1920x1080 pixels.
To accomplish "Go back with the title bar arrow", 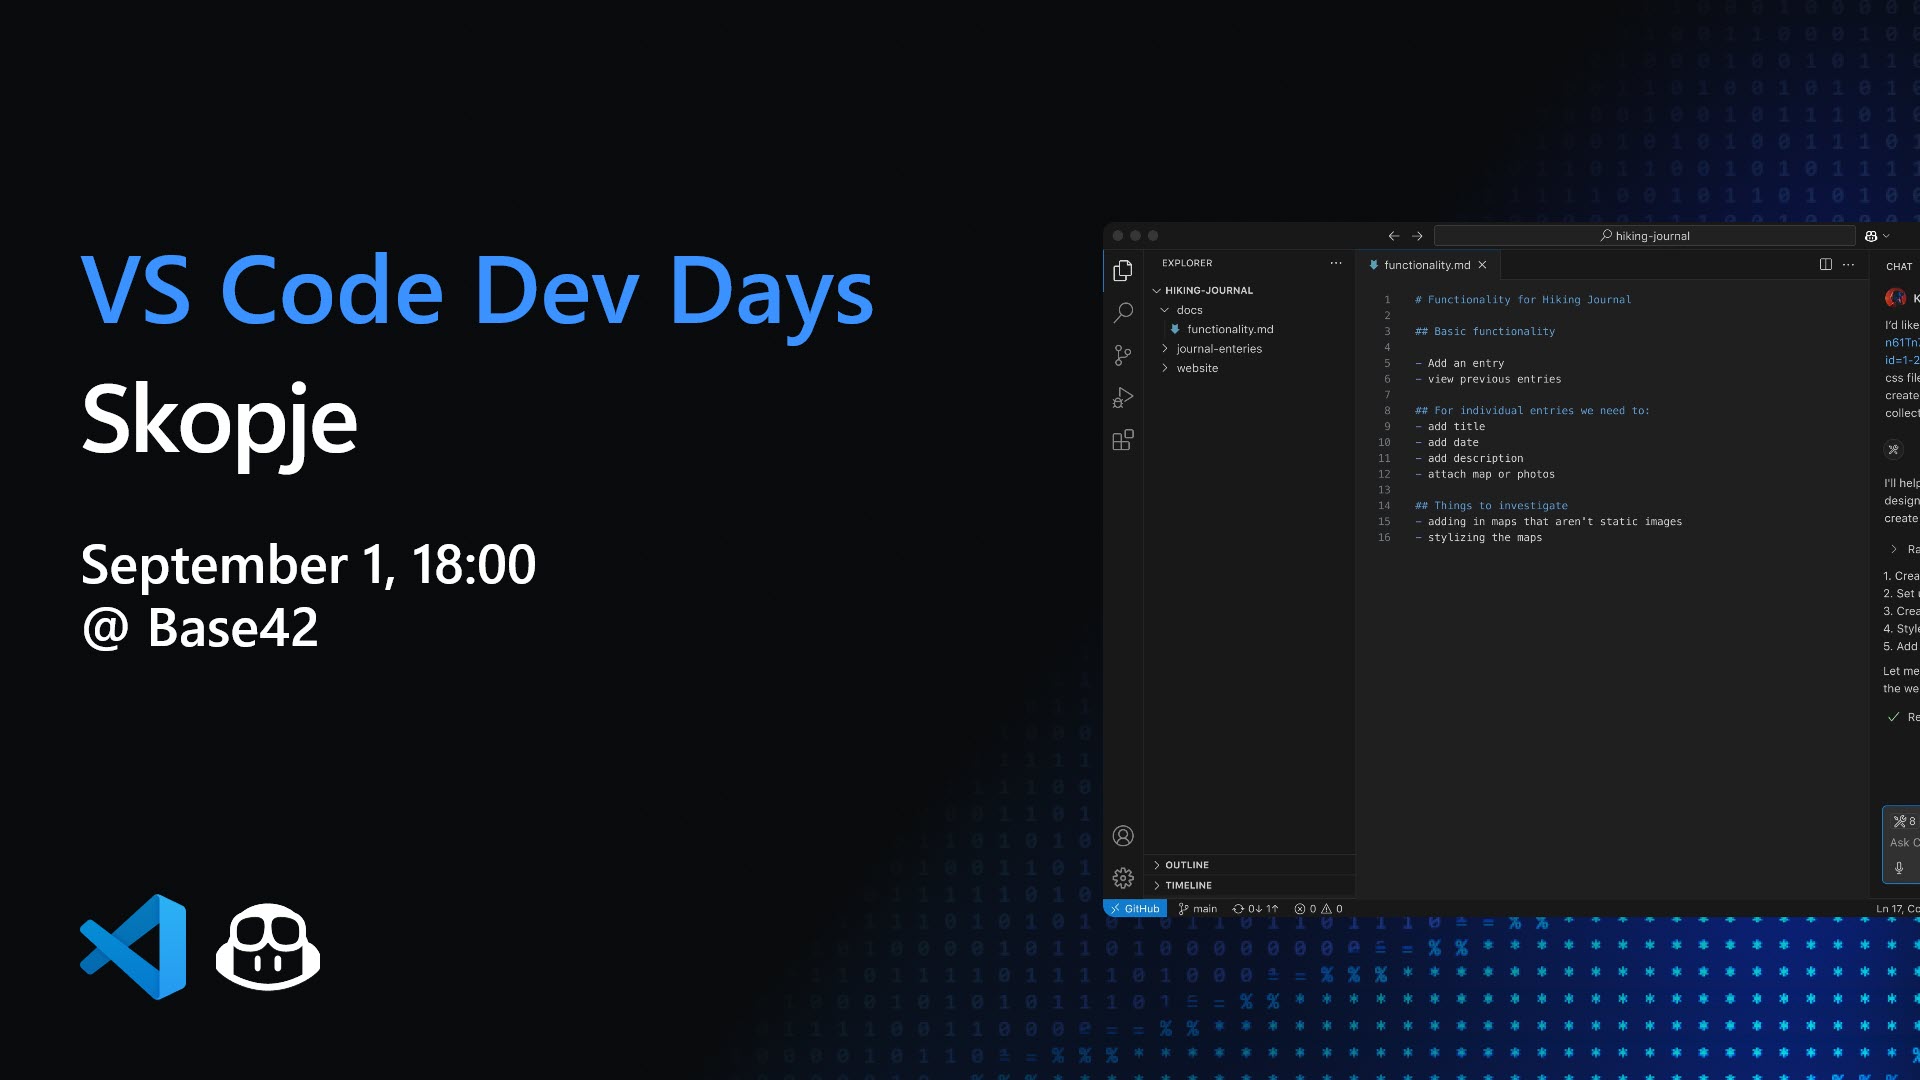I will click(x=1393, y=236).
